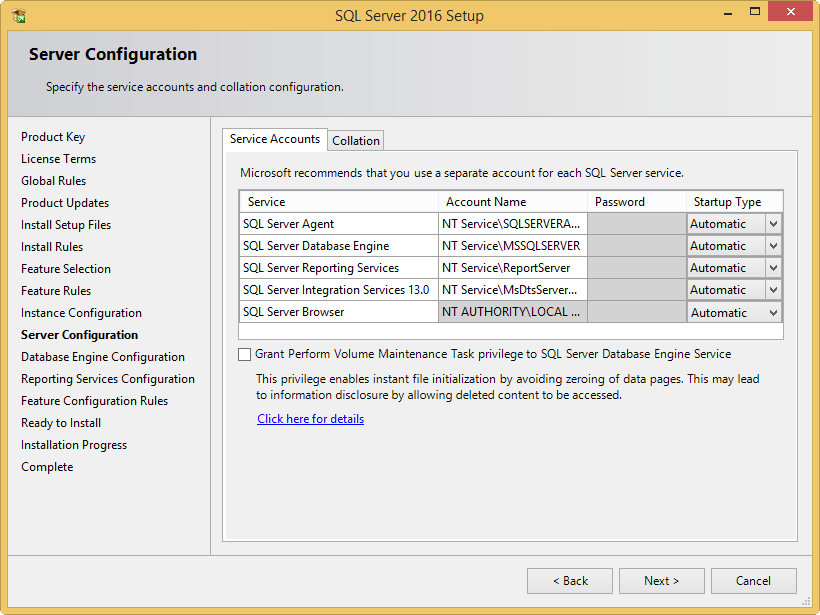
Task: Click the Back button
Action: 570,581
